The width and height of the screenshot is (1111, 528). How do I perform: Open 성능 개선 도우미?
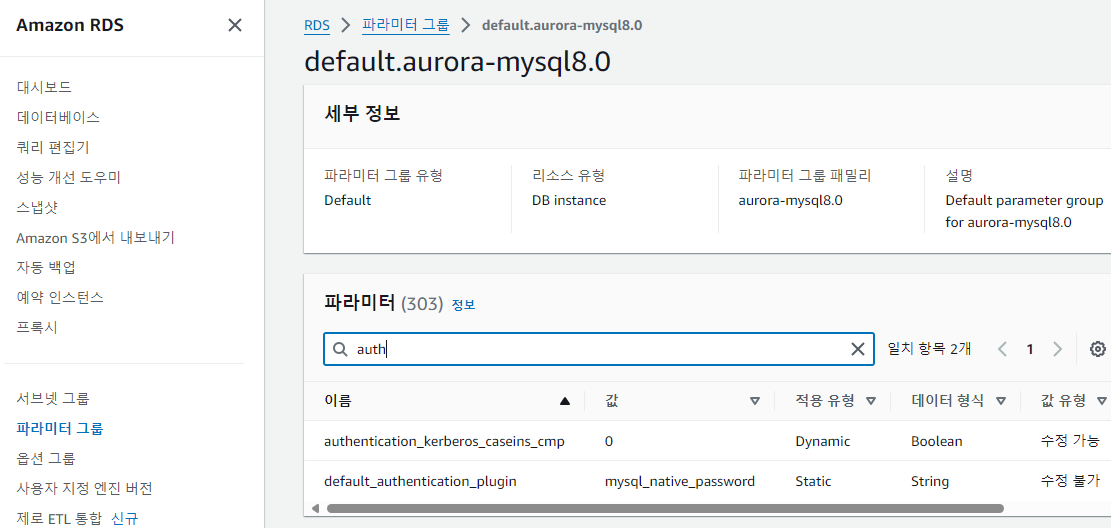click(x=69, y=177)
